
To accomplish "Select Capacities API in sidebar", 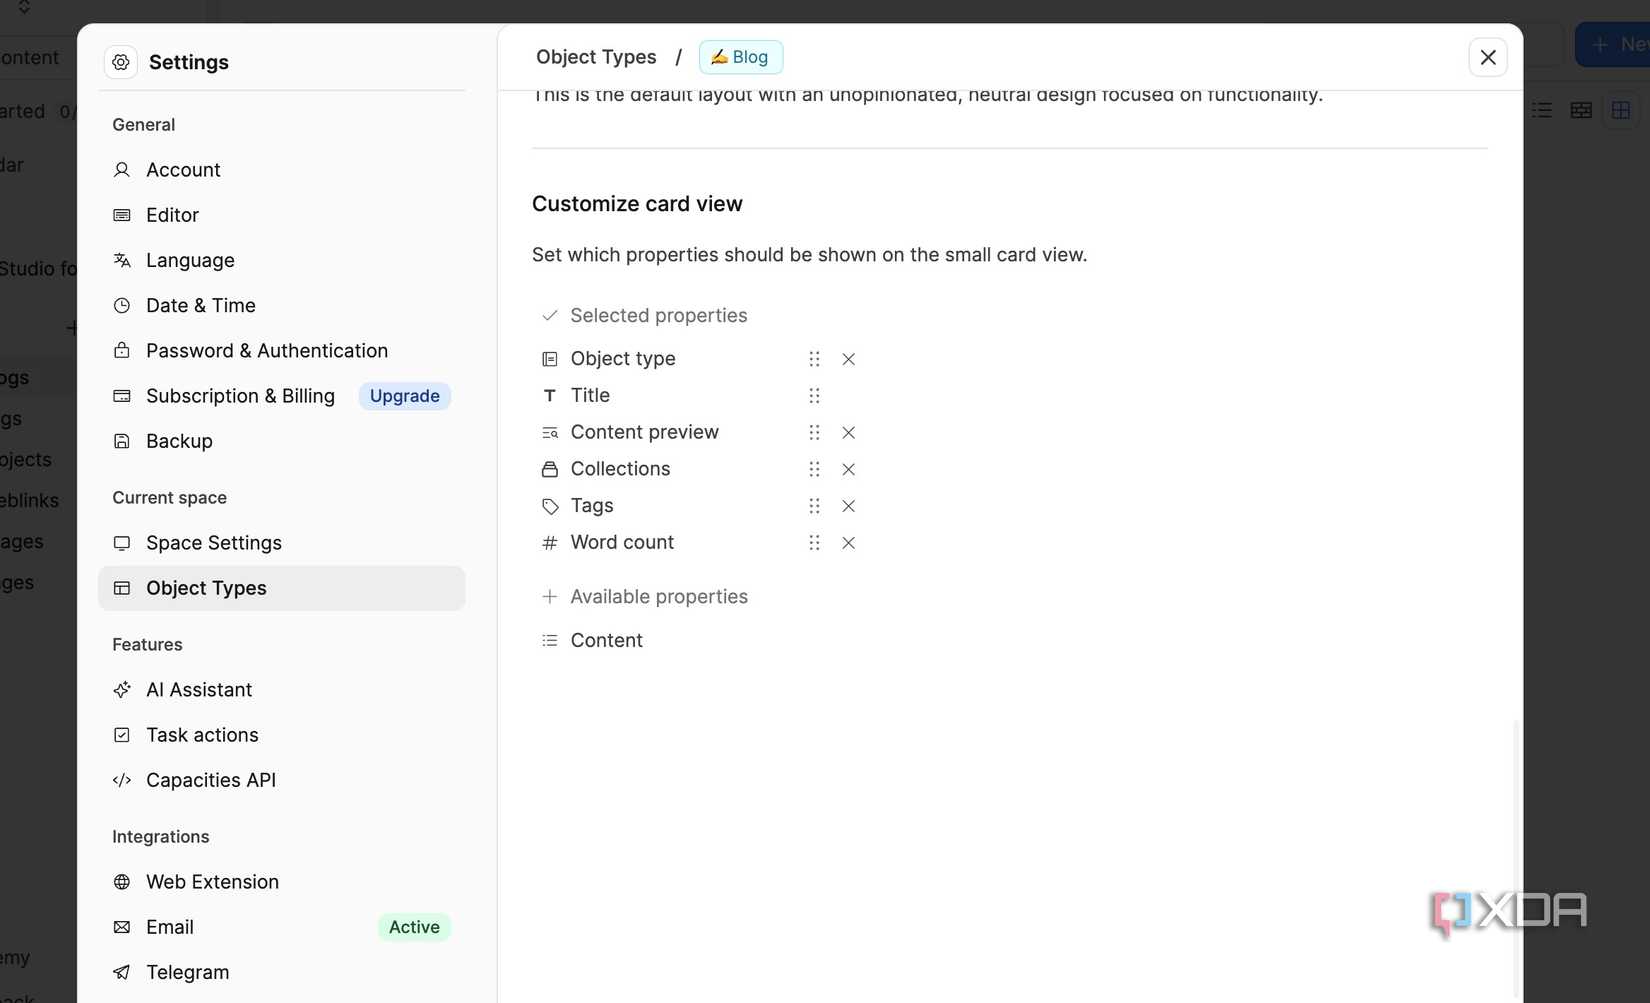I will click(x=210, y=780).
